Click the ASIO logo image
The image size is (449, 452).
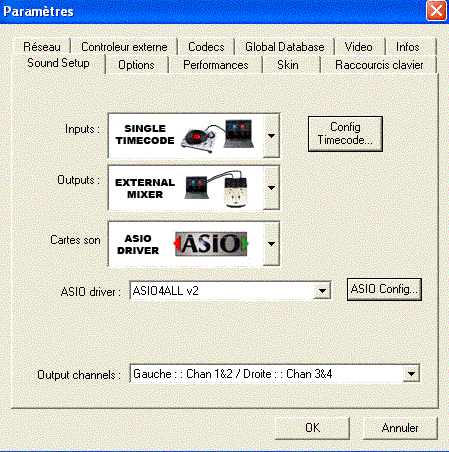[x=211, y=244]
